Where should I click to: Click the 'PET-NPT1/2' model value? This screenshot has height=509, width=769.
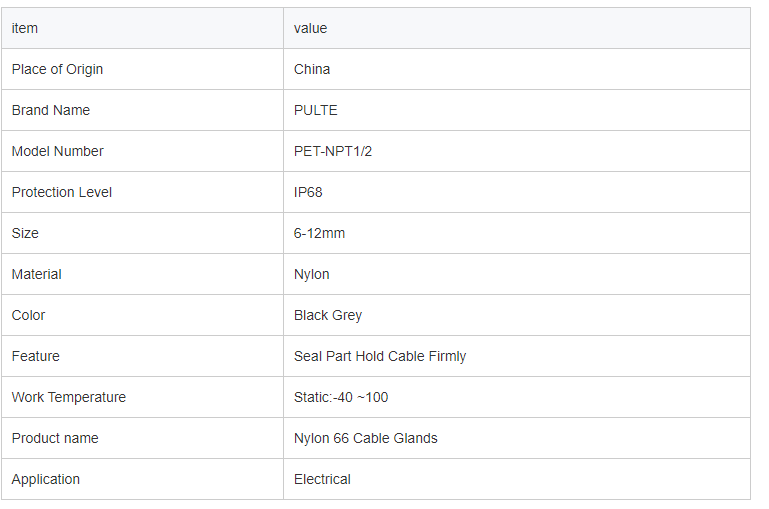(x=333, y=151)
